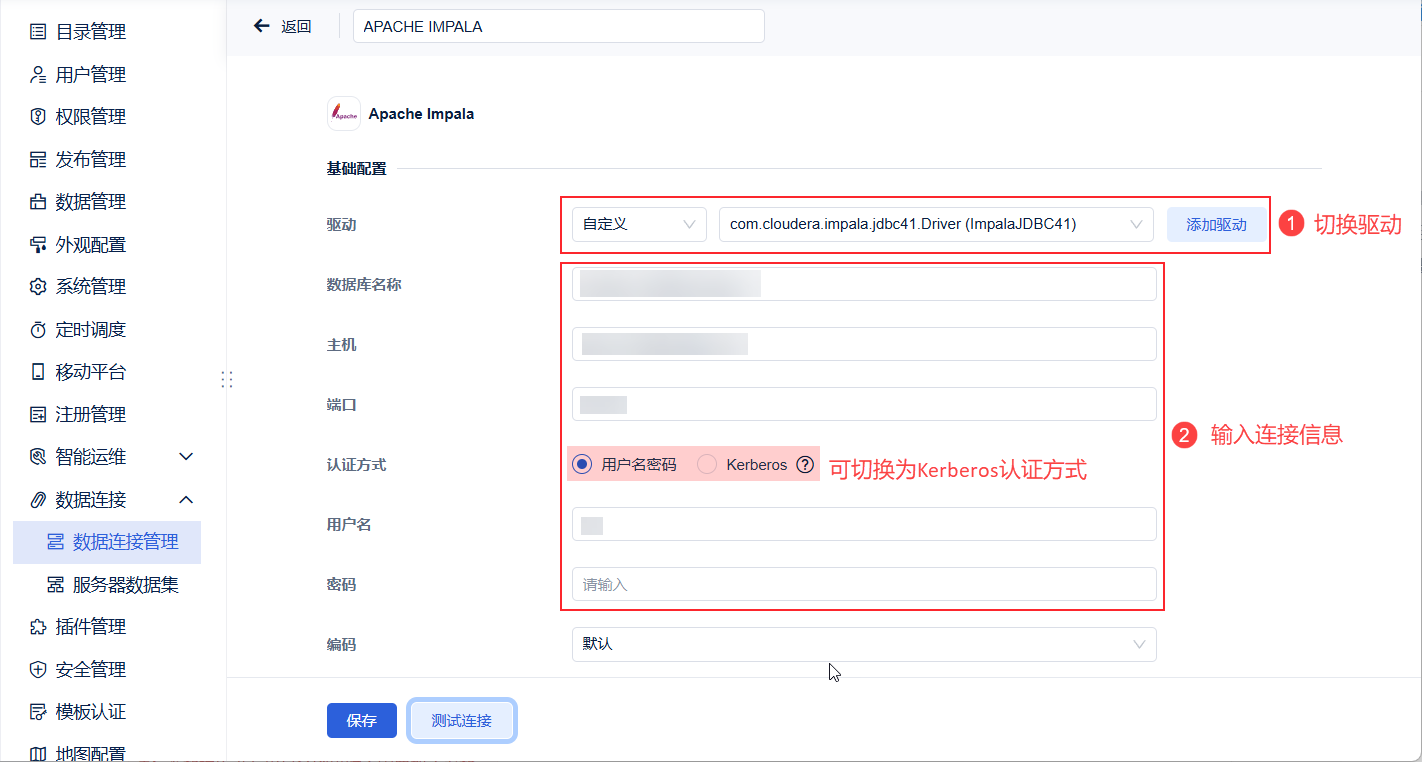The height and width of the screenshot is (762, 1422).
Task: Click the 数据连接 paperclip icon
Action: pyautogui.click(x=38, y=500)
